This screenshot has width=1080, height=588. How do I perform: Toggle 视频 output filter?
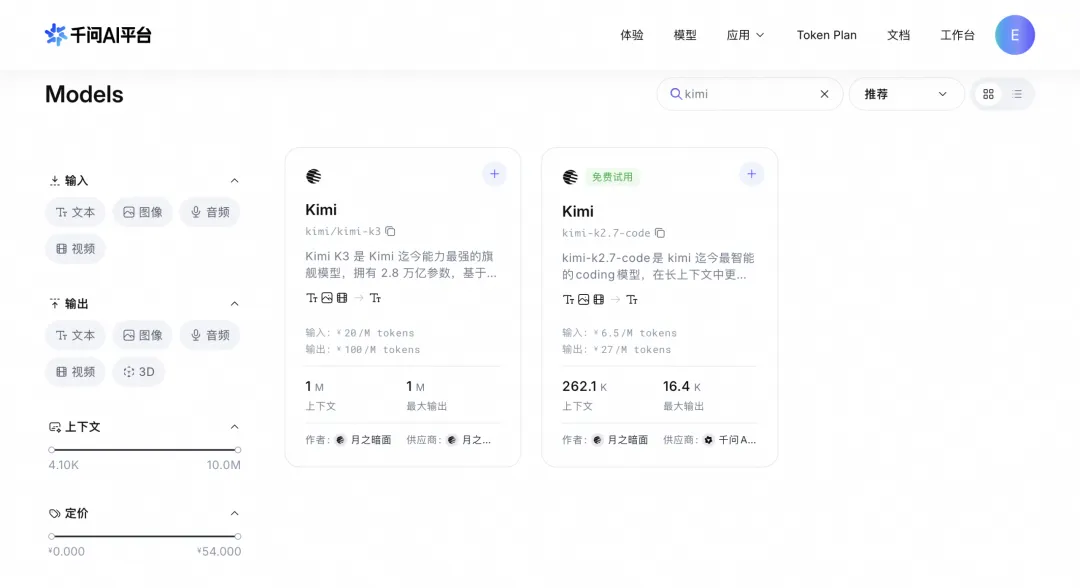(x=75, y=372)
